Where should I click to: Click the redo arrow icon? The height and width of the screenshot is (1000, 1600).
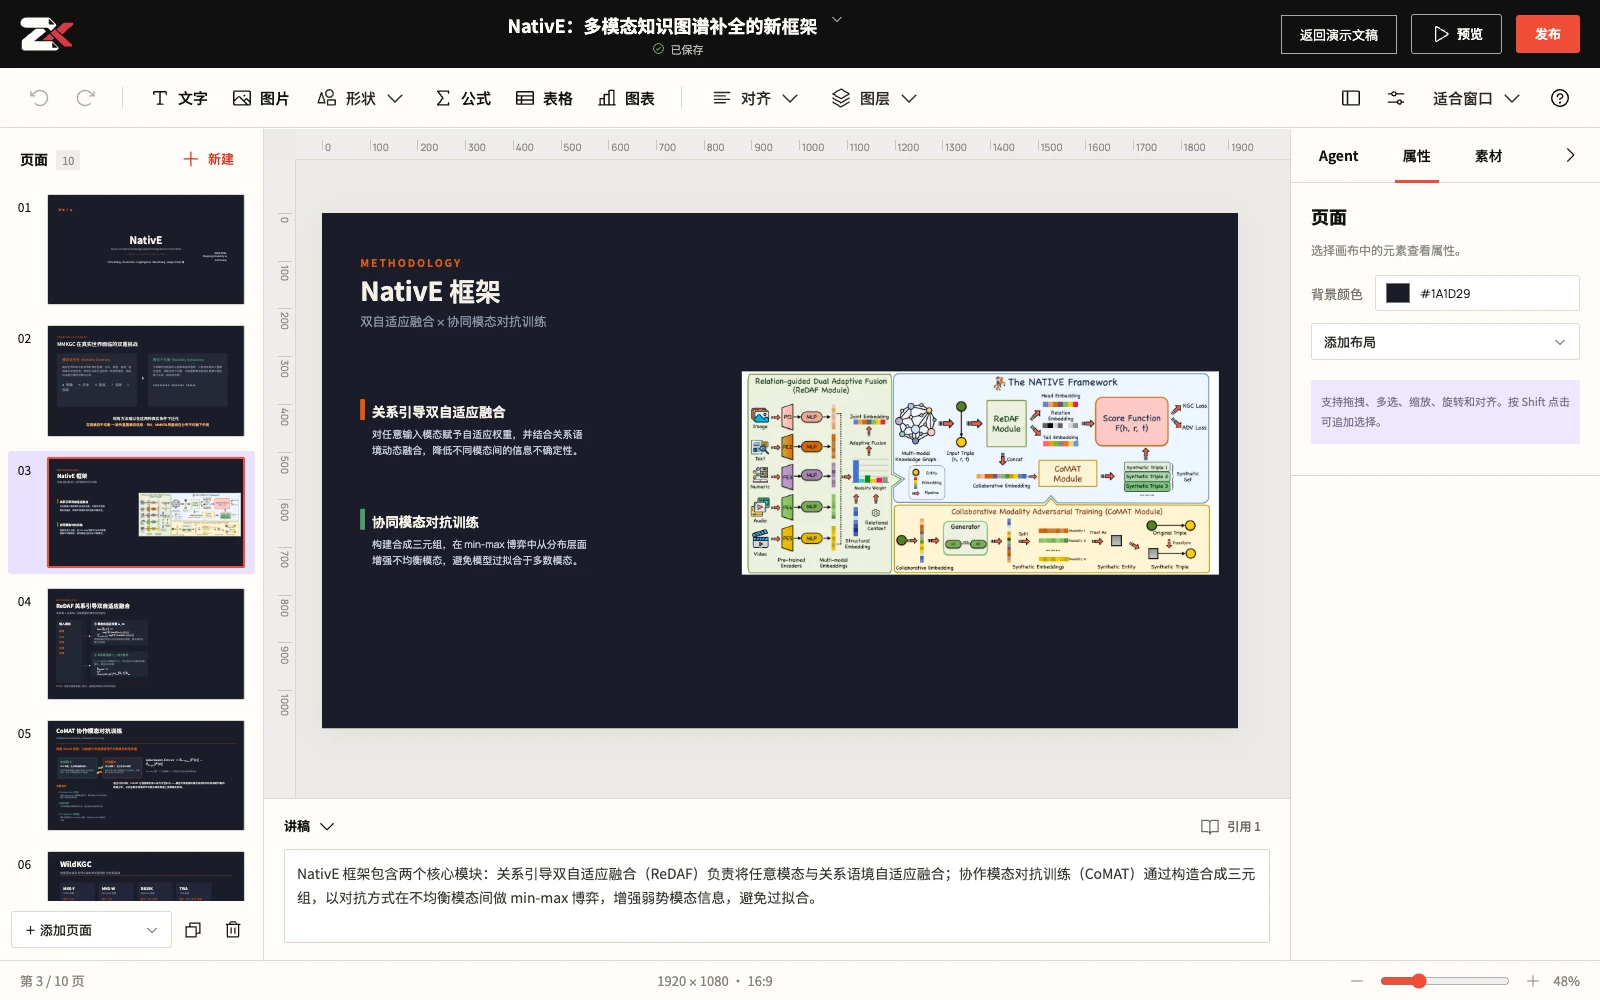tap(86, 98)
